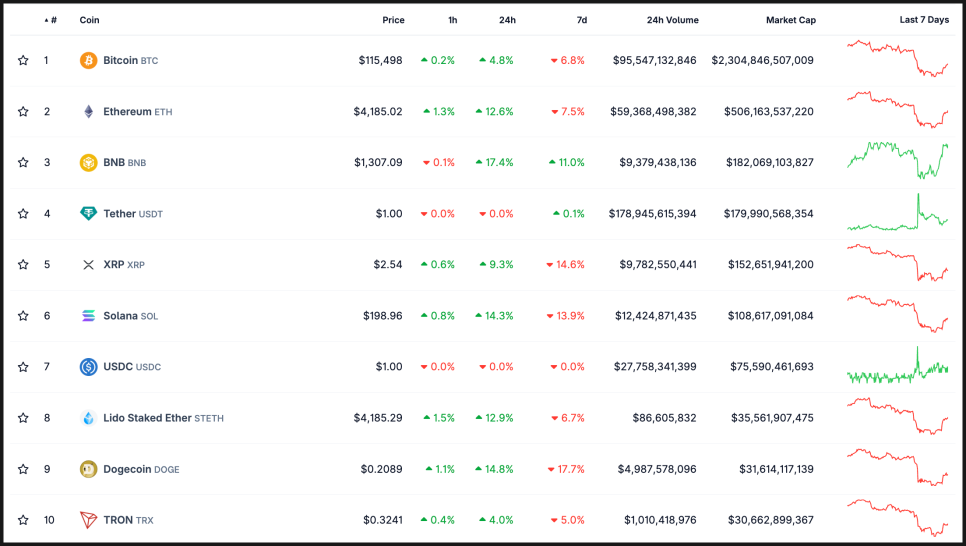This screenshot has height=546, width=966.
Task: Sort table by 24h Volume column
Action: click(672, 20)
